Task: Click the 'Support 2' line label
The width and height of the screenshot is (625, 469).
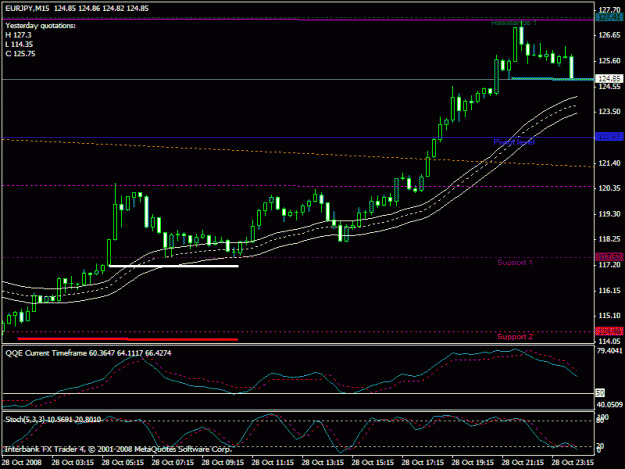Action: click(515, 337)
